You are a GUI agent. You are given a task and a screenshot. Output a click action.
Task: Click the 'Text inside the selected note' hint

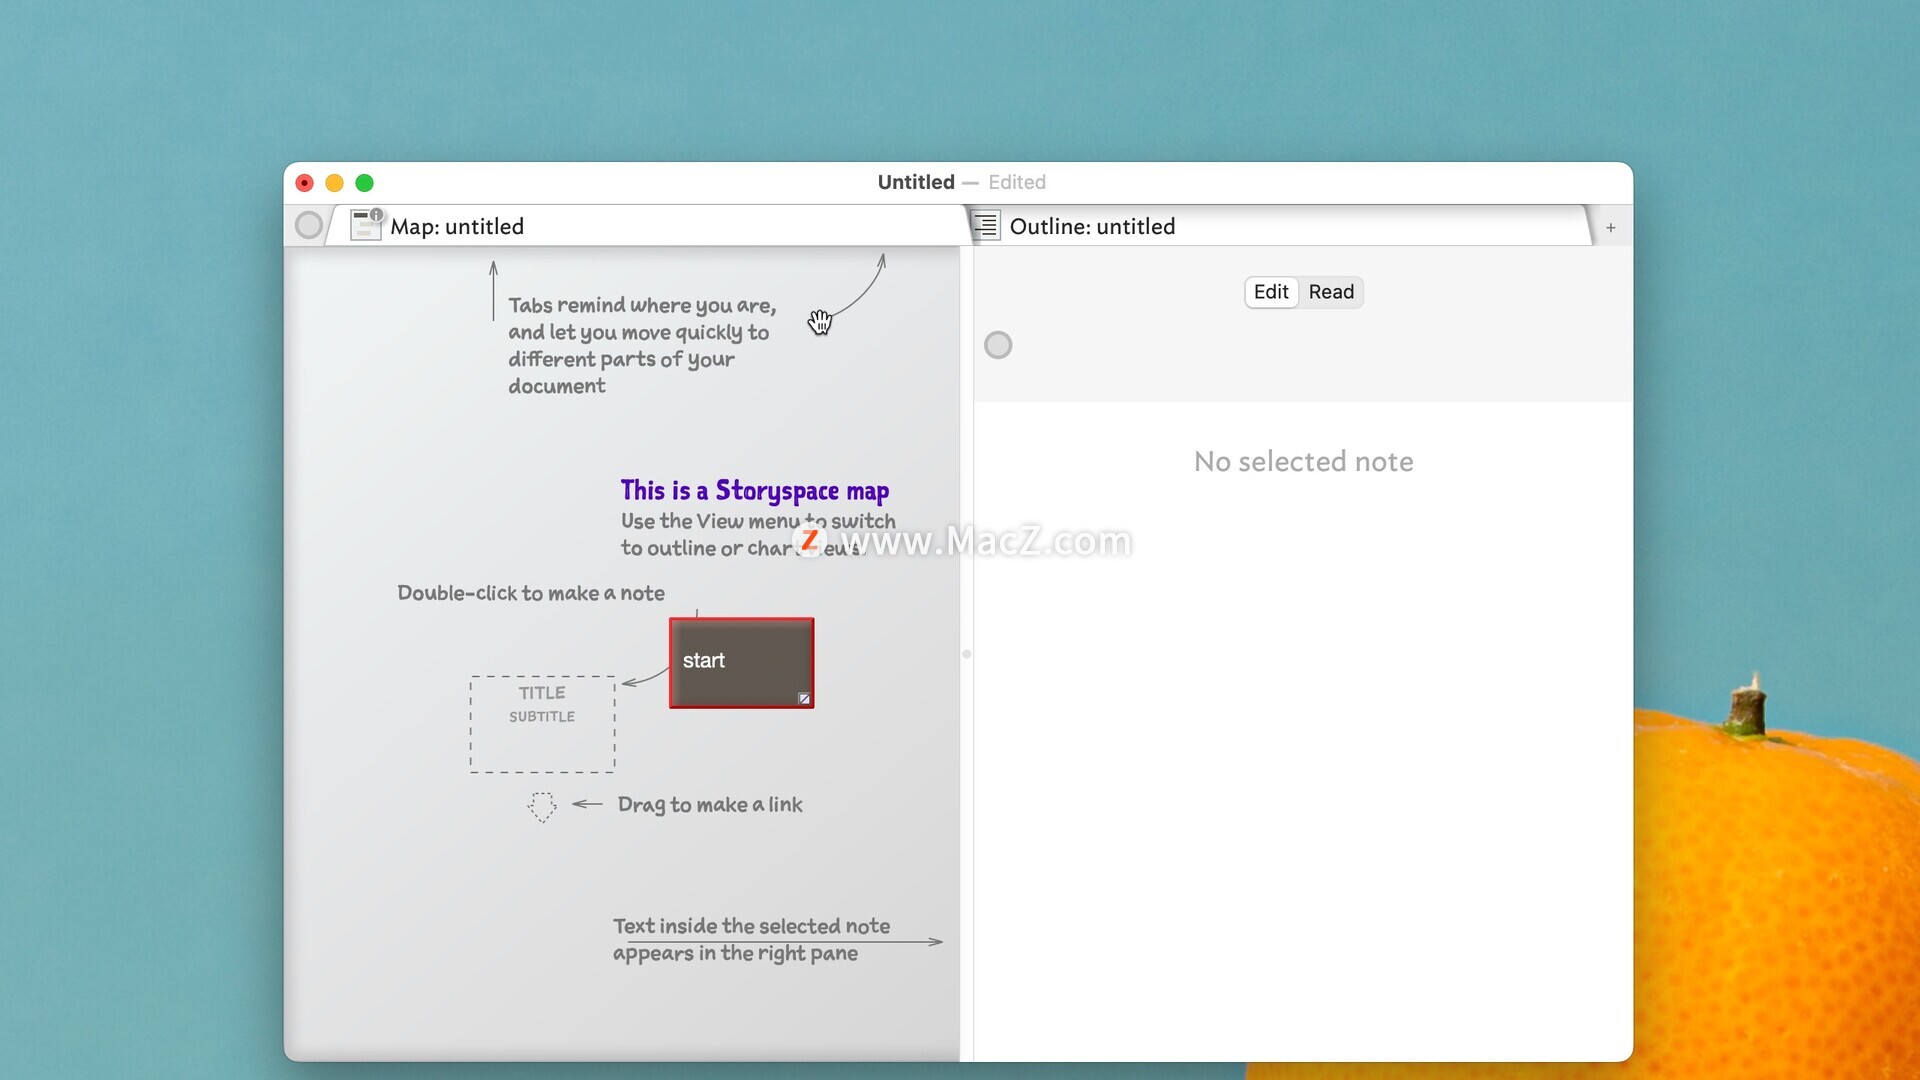coord(751,939)
